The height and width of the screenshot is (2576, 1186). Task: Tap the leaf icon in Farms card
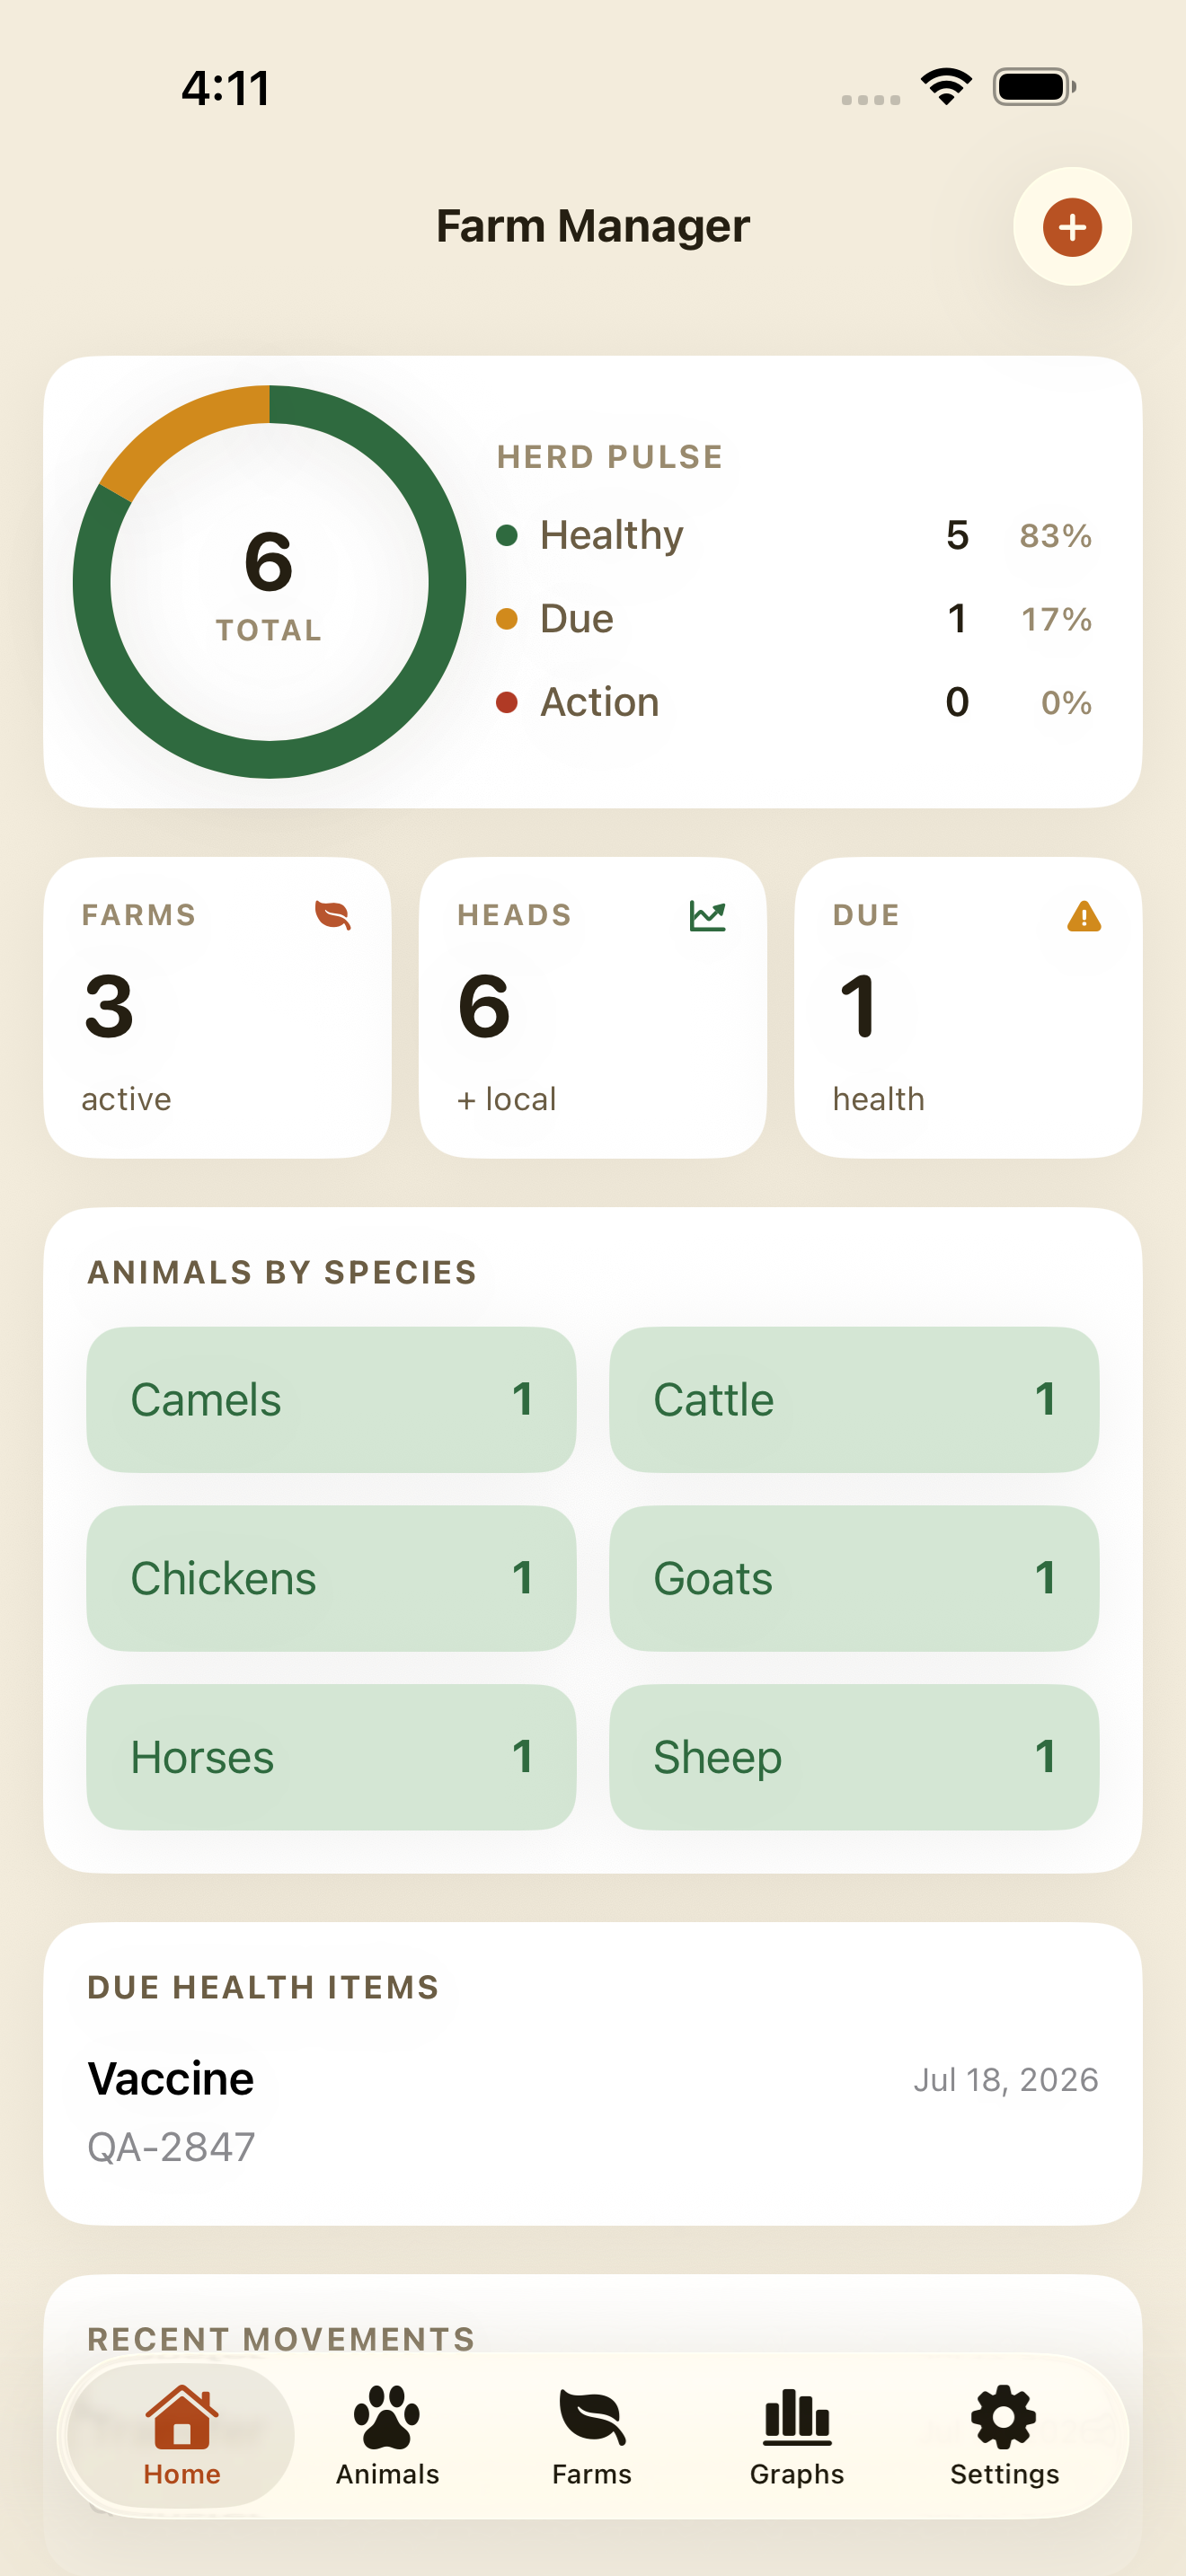click(333, 915)
